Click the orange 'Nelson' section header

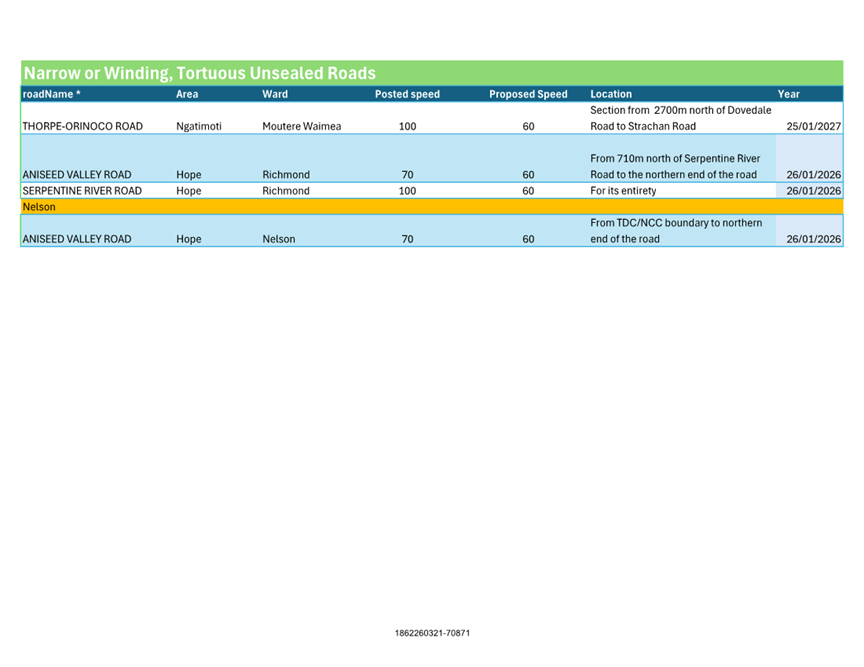(x=432, y=207)
